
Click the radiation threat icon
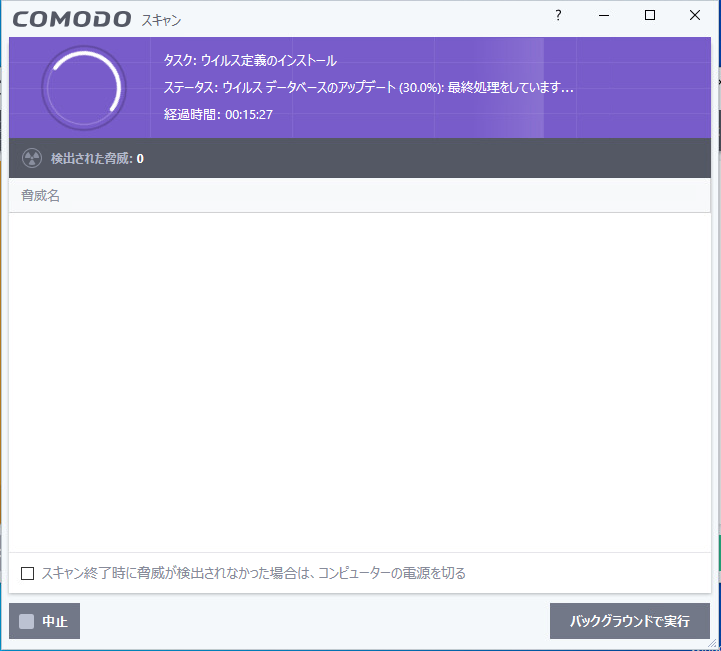[32, 158]
